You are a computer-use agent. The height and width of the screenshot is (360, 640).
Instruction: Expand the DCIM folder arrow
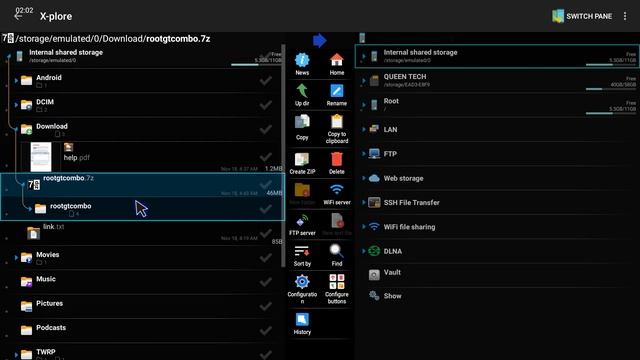pos(16,105)
